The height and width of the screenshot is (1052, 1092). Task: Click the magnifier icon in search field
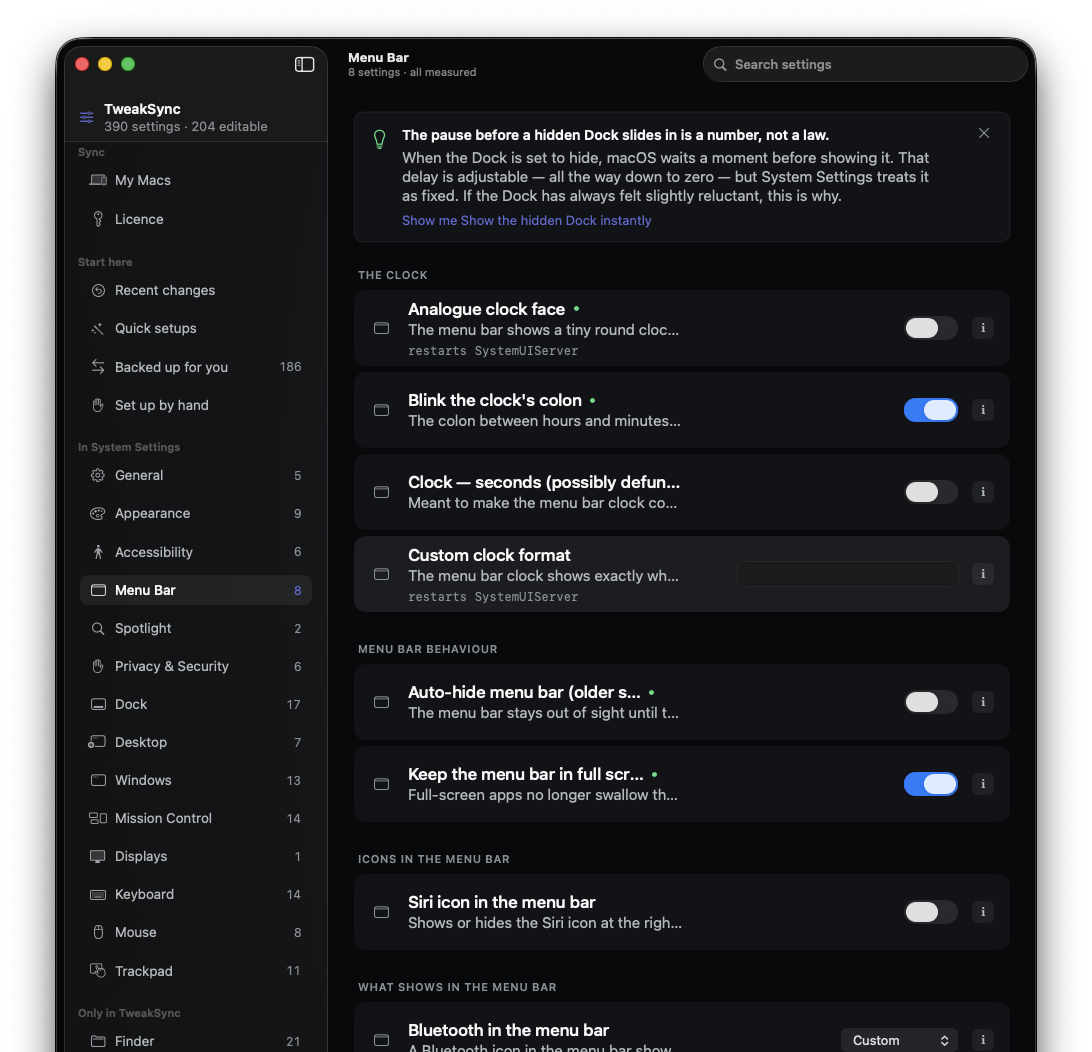click(x=720, y=64)
